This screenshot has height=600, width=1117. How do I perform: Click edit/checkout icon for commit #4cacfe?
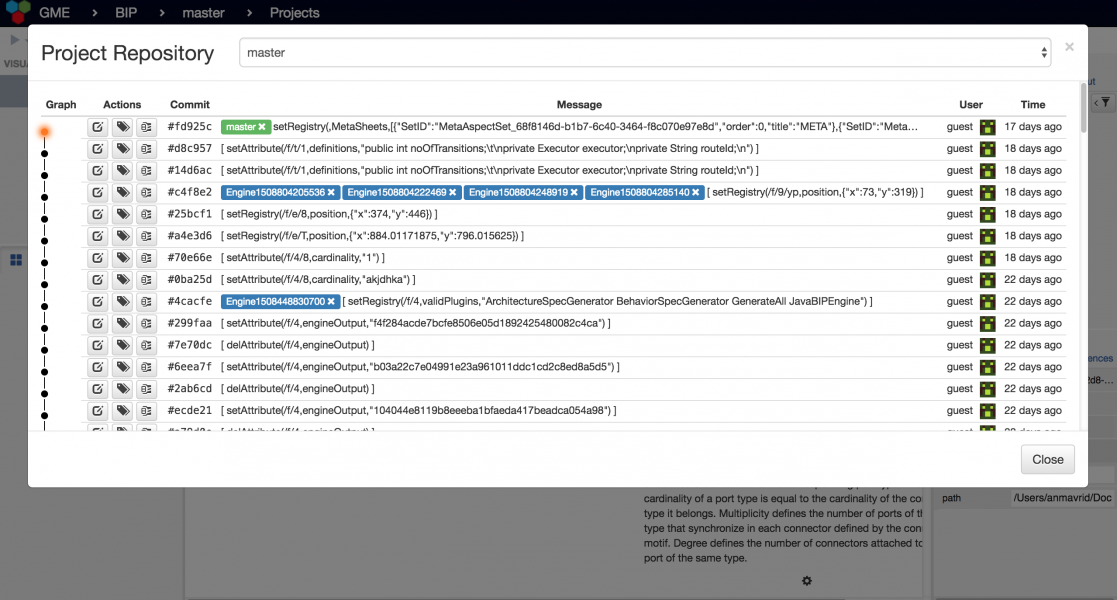[x=97, y=301]
